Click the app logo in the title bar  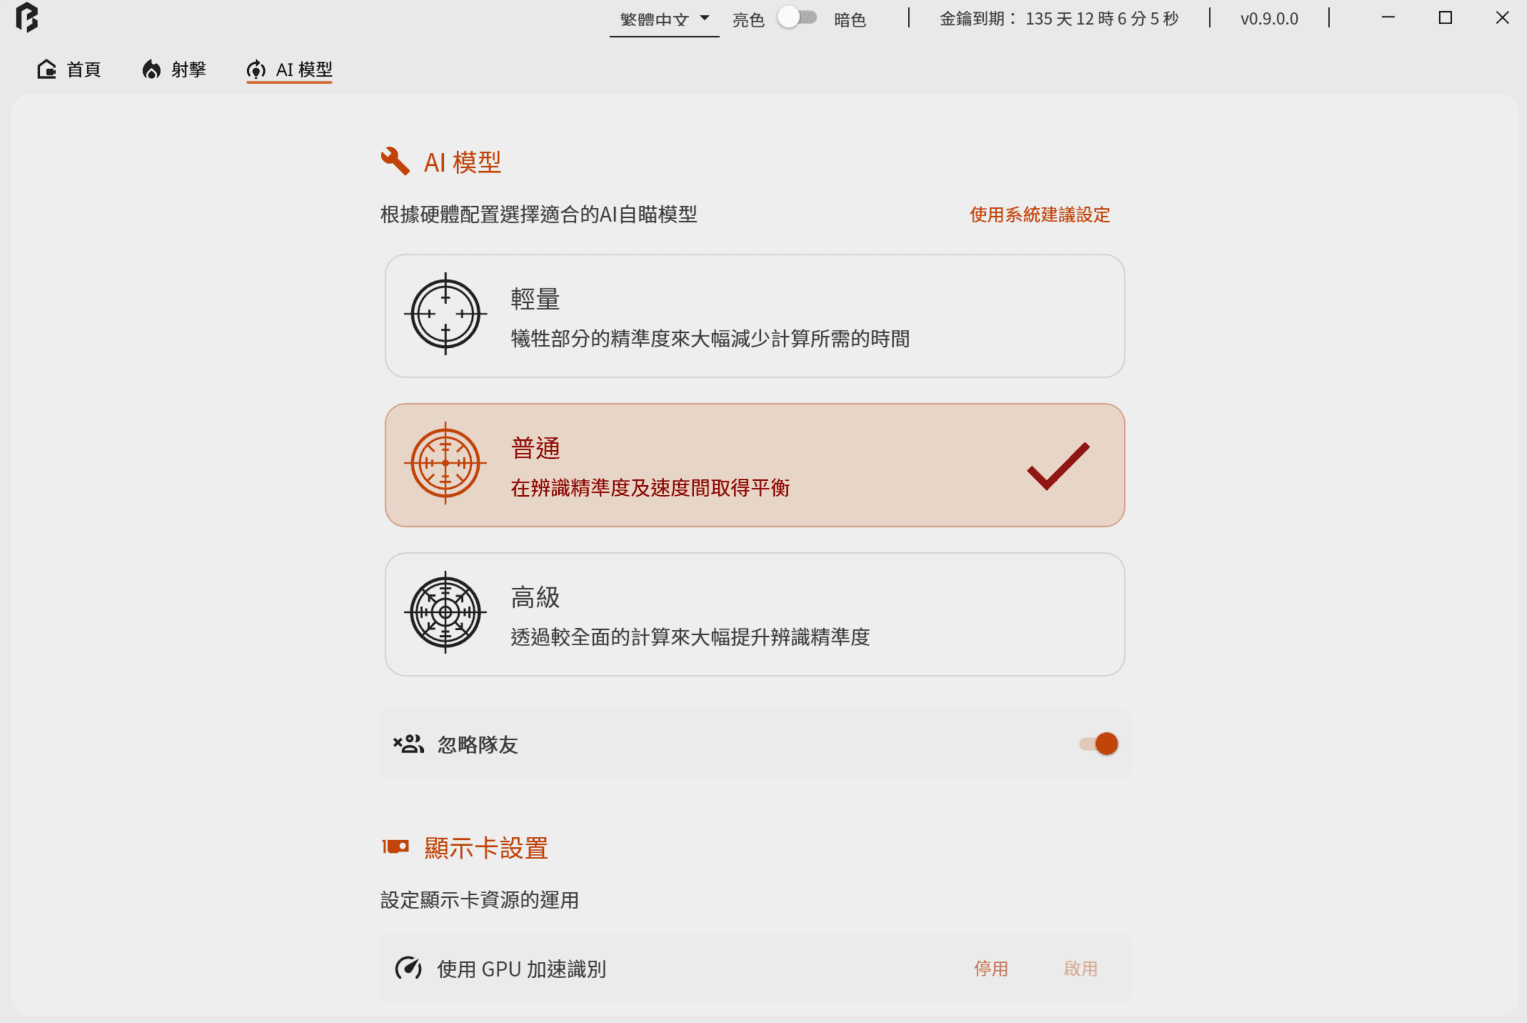tap(27, 18)
